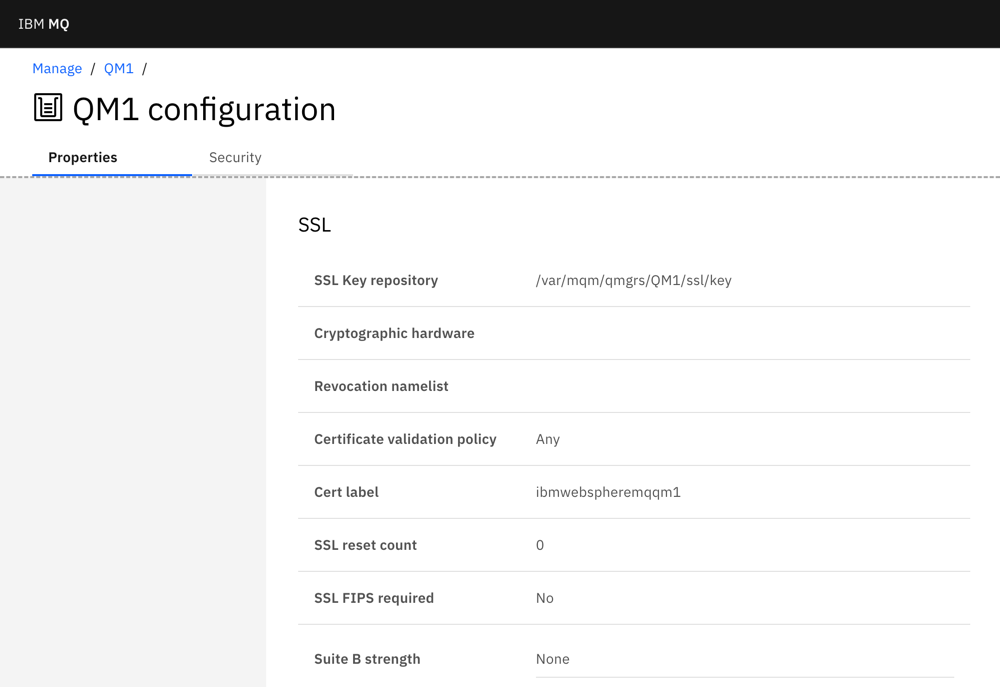Click the Certificate validation policy label
This screenshot has height=687, width=1000.
[405, 440]
